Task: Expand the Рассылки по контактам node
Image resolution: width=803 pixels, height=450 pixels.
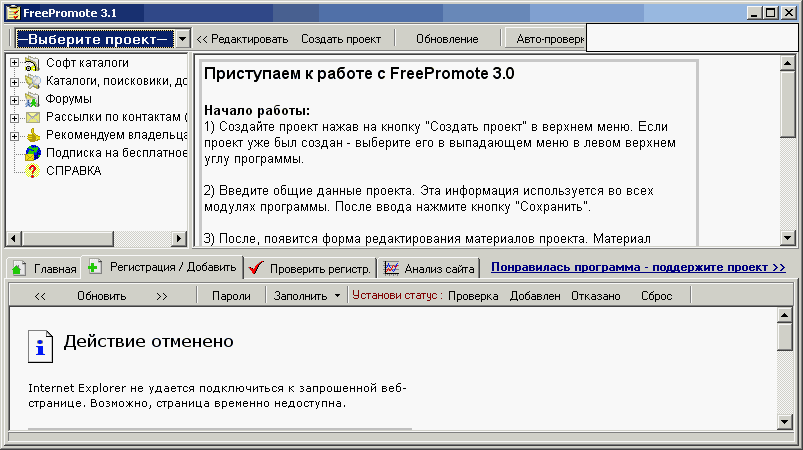Action: pyautogui.click(x=14, y=117)
